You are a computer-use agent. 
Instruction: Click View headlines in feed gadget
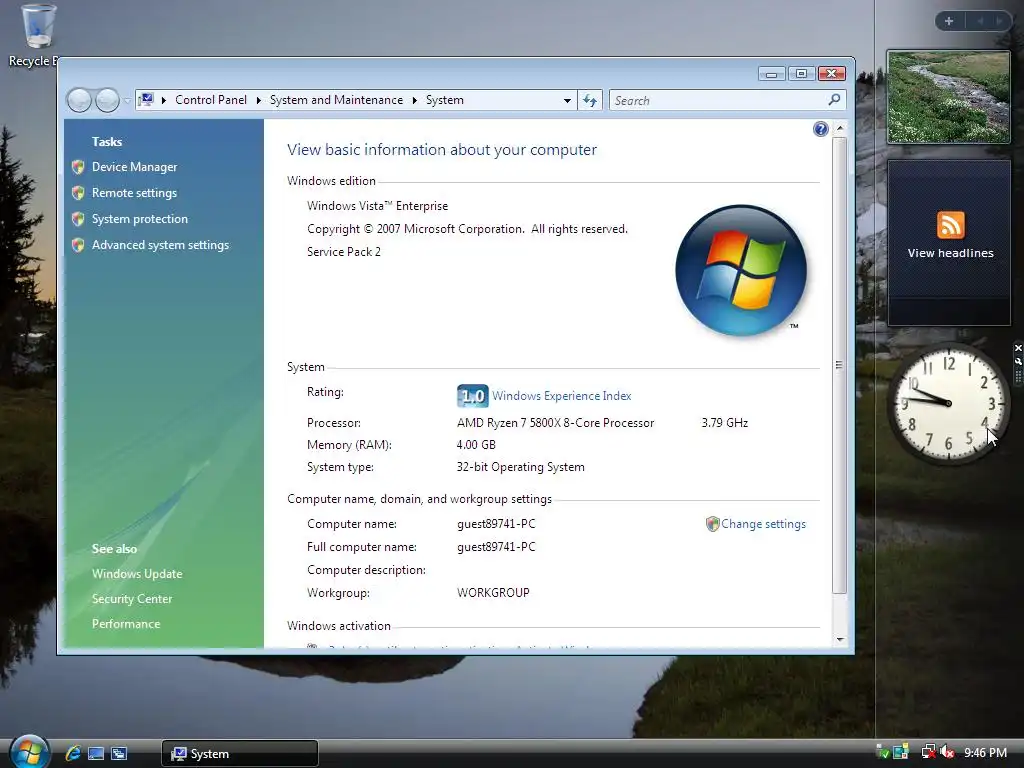pyautogui.click(x=950, y=253)
